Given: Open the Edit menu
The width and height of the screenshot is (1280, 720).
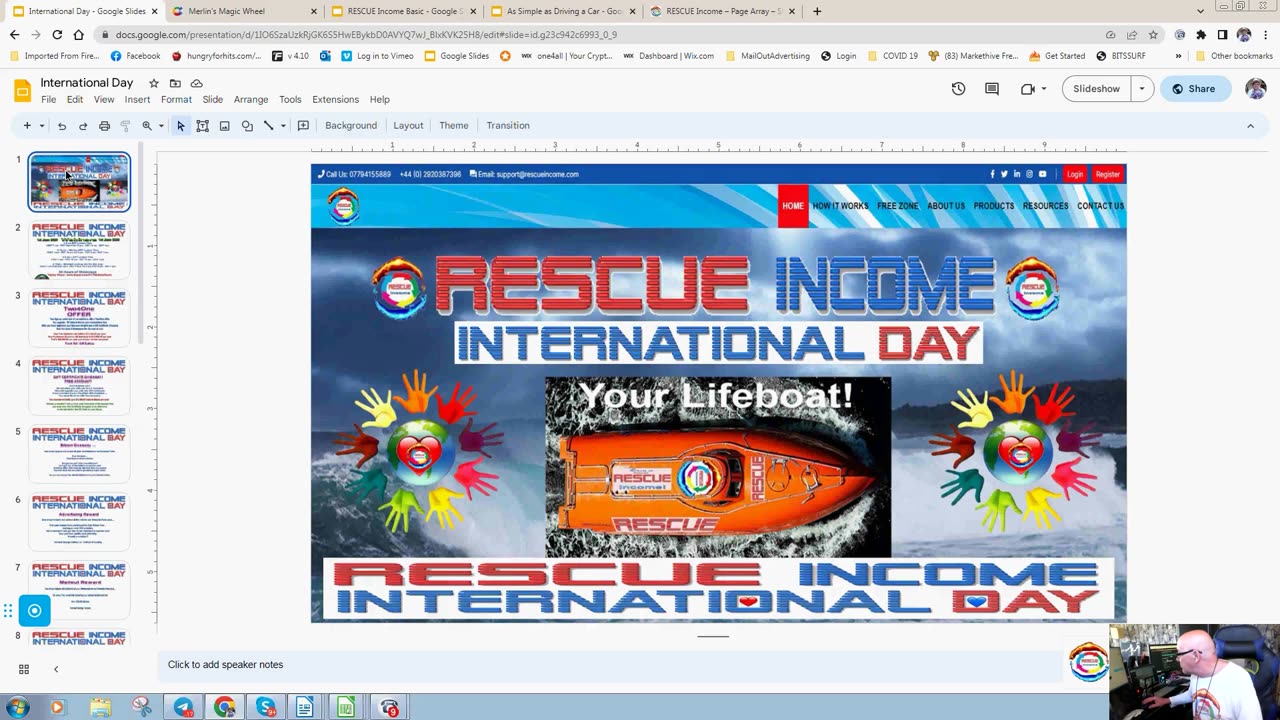Looking at the screenshot, I should tap(75, 100).
